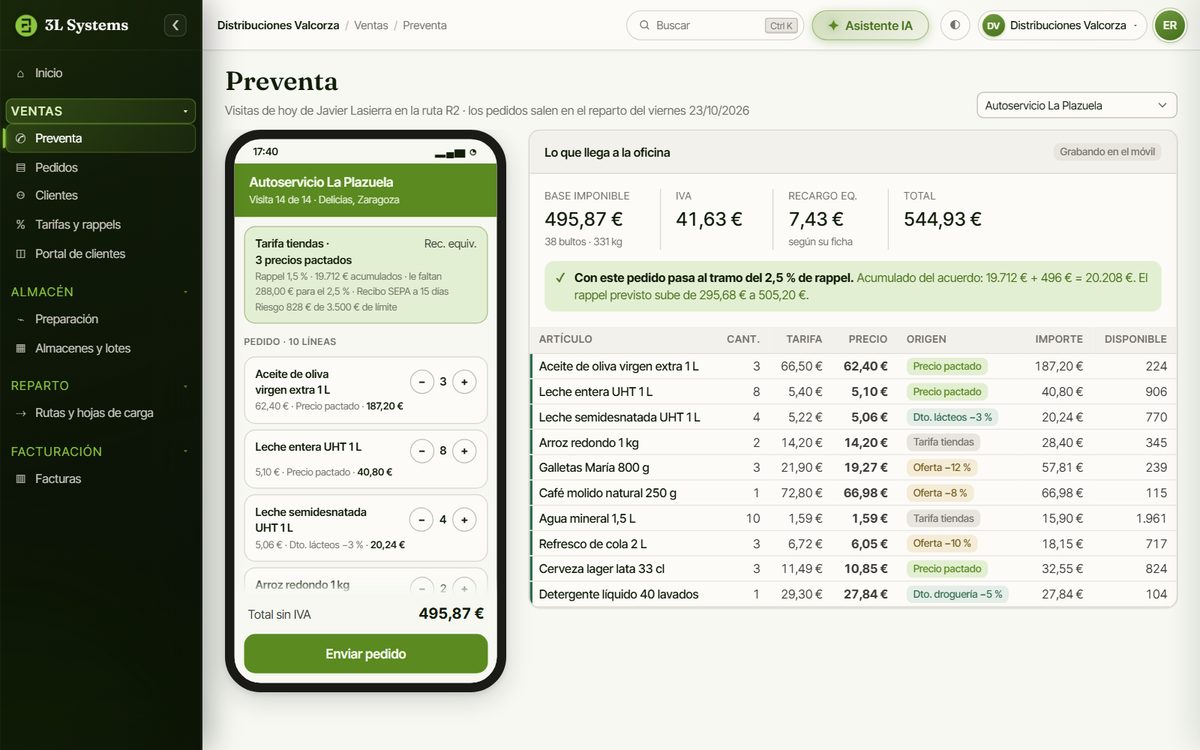Decrease Leche semidesnatada quantity with minus
1200x750 pixels.
422,520
